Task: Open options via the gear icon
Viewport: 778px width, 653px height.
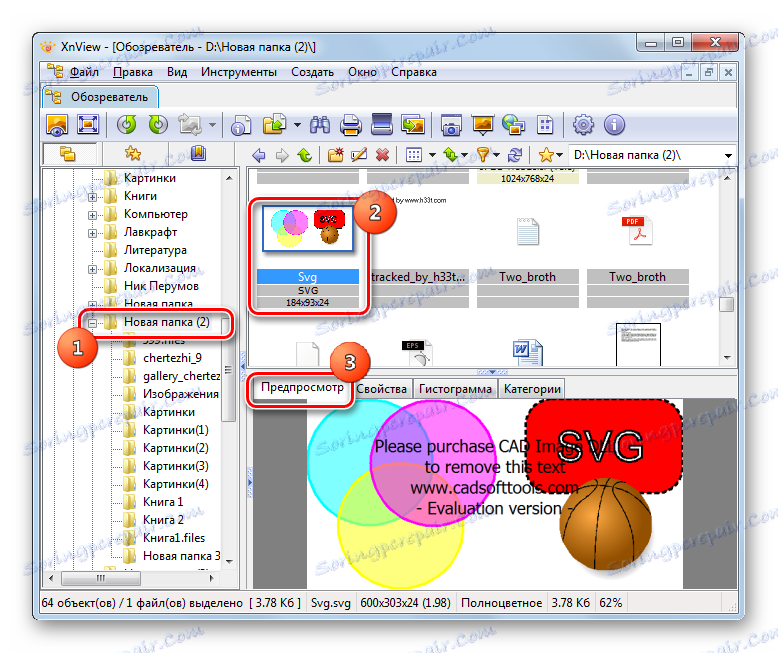Action: click(583, 125)
